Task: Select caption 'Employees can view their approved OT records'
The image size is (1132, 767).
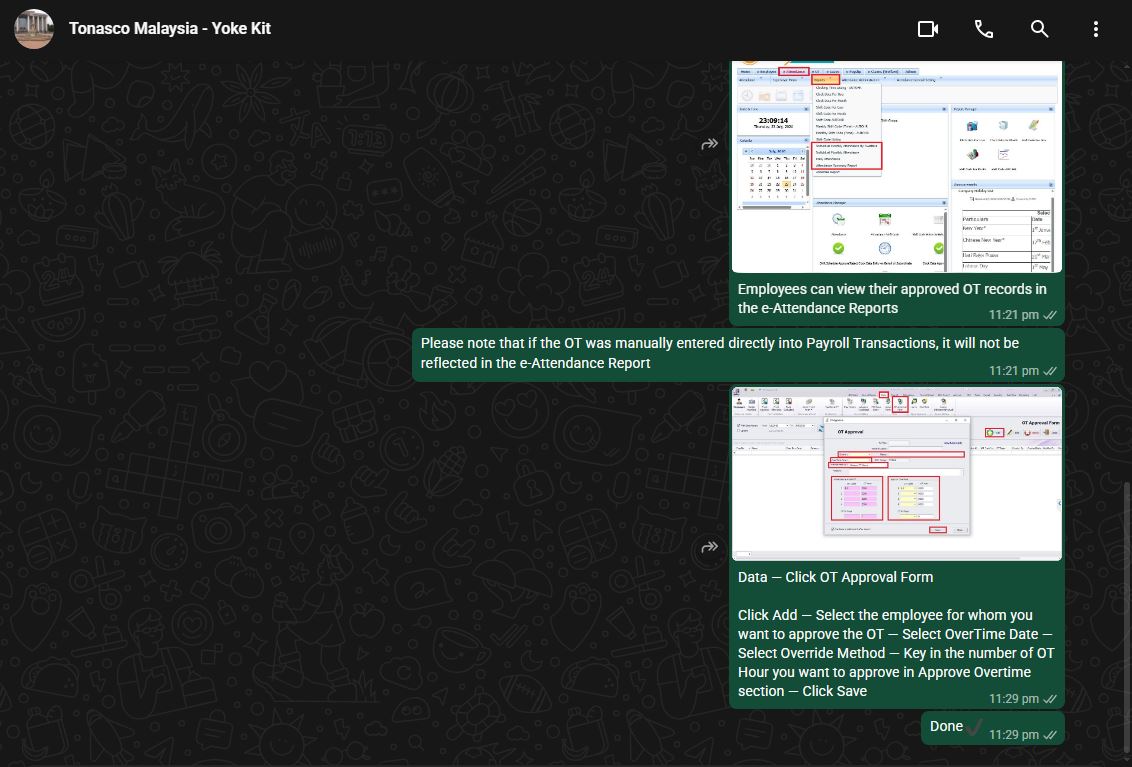Action: 892,298
